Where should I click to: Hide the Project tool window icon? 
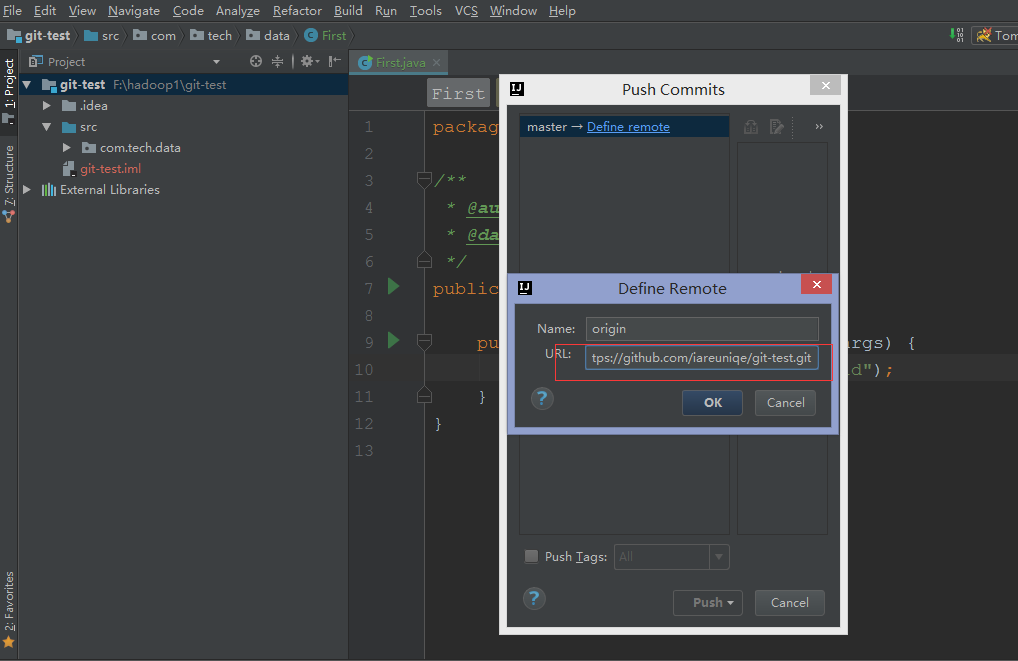pyautogui.click(x=334, y=62)
